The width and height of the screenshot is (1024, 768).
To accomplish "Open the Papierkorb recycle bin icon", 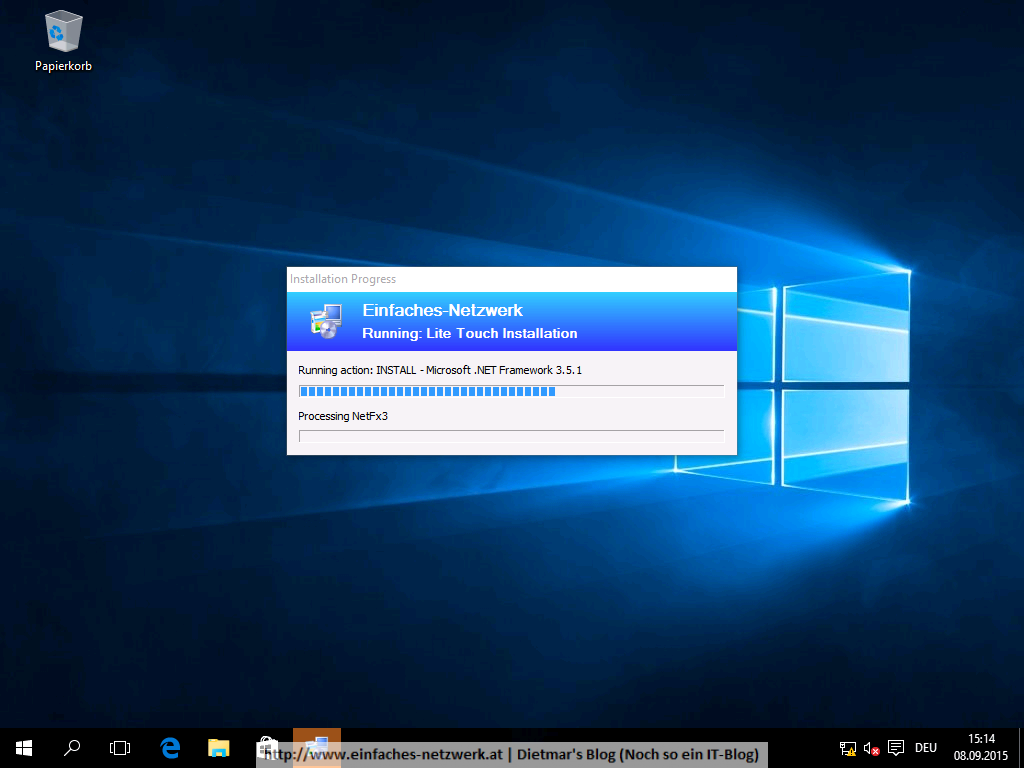I will 63,42.
